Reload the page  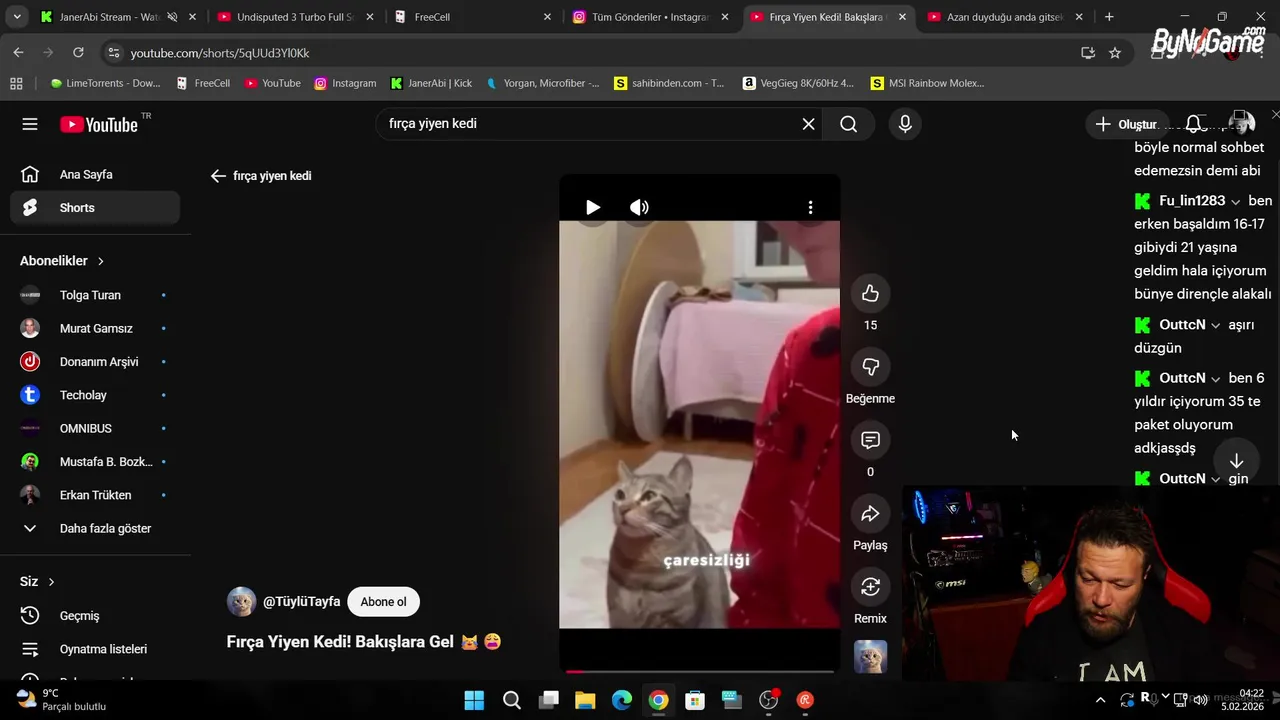click(x=78, y=52)
